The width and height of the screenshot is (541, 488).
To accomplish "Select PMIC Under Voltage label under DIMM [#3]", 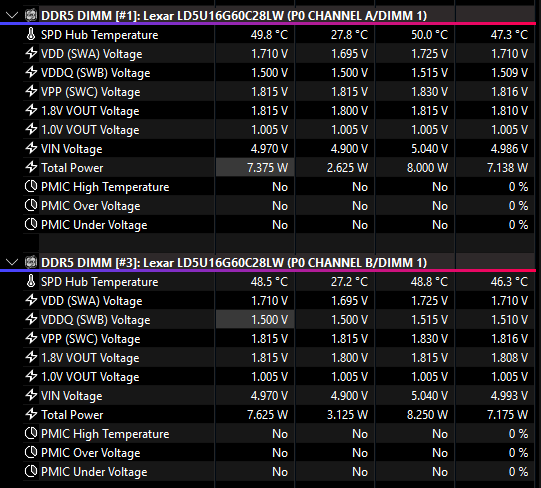I will pyautogui.click(x=94, y=472).
